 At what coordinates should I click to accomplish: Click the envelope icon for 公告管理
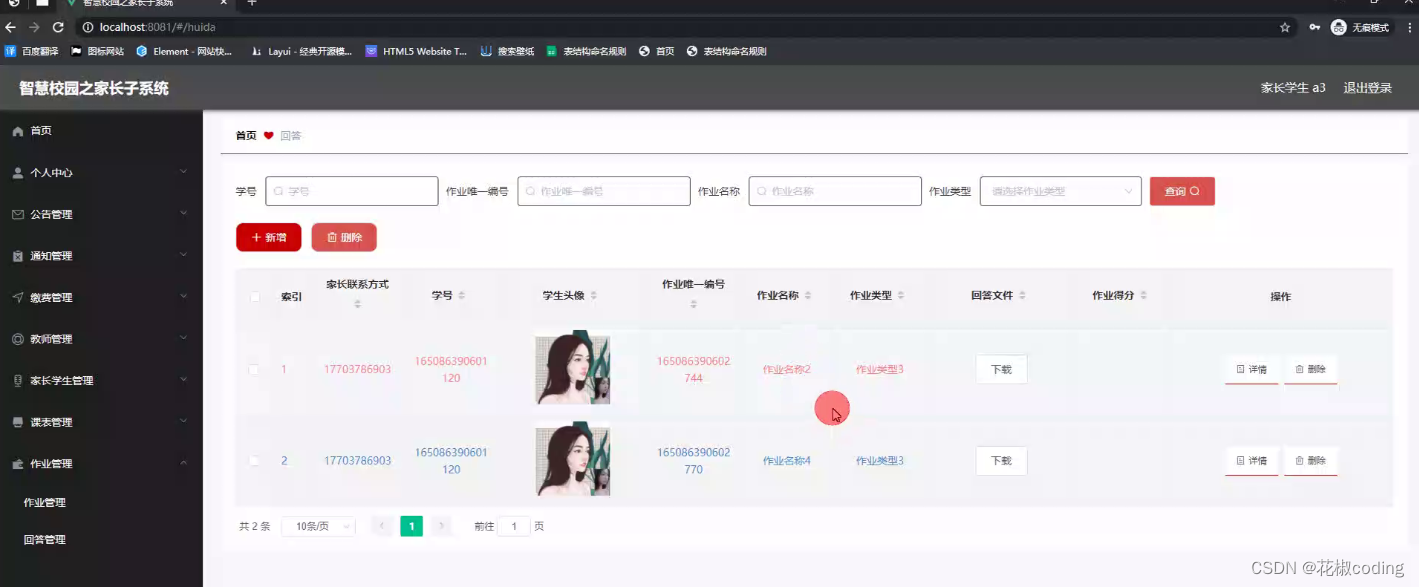point(18,214)
